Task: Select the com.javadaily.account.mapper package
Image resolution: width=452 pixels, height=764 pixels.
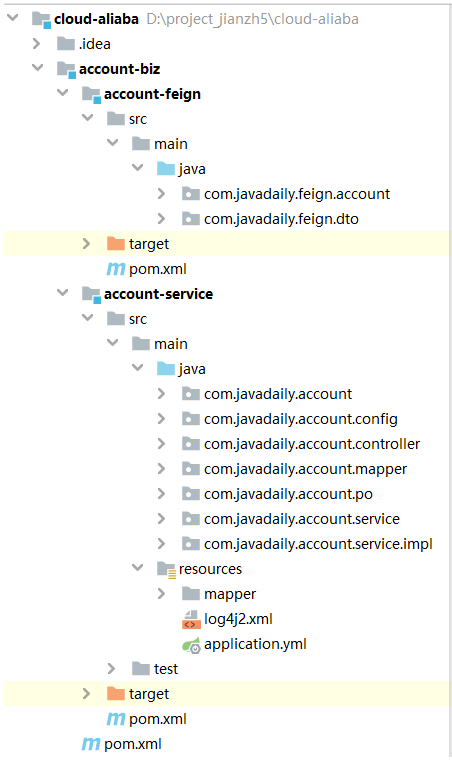Action: 305,469
